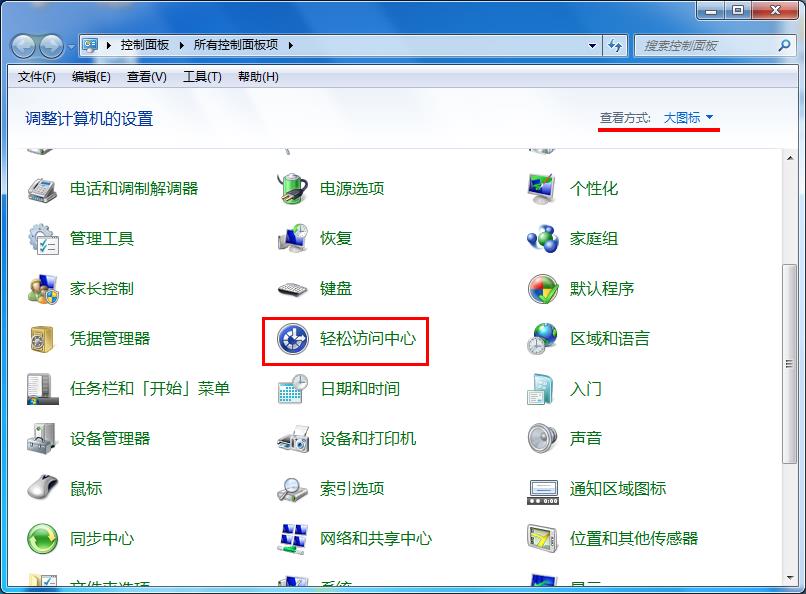The height and width of the screenshot is (594, 806).
Task: Click the 所有控制面板项 breadcrumb
Action: 235,45
